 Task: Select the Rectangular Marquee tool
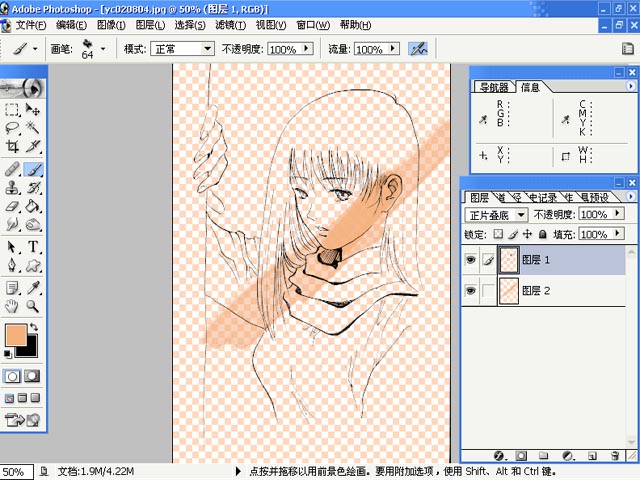click(12, 109)
